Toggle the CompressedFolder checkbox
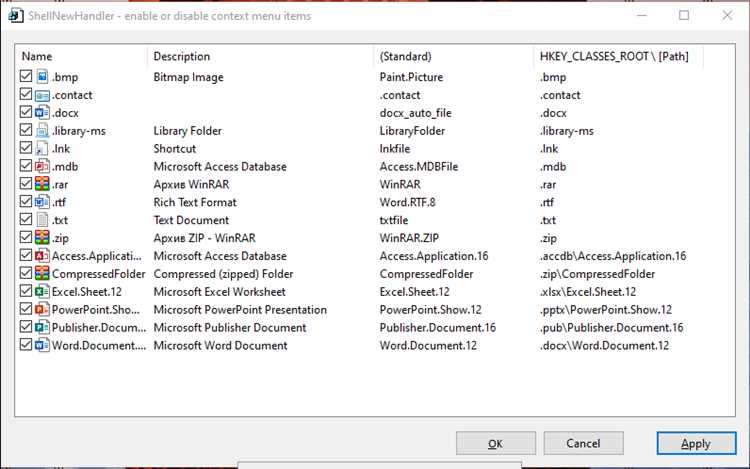Screen dimensions: 750x469 point(26,273)
